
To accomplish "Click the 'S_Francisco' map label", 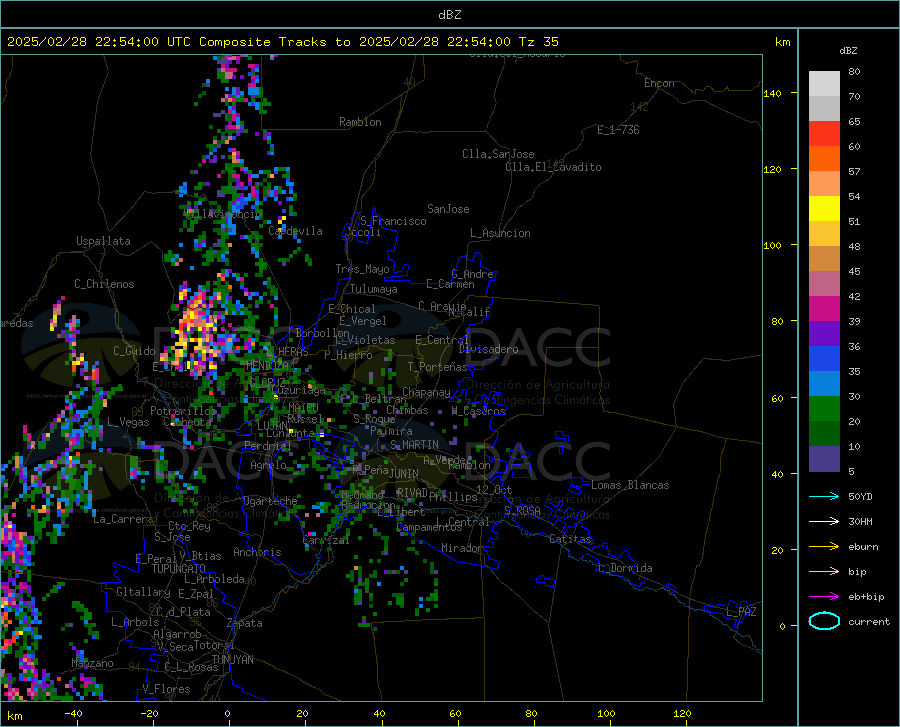I will point(393,221).
